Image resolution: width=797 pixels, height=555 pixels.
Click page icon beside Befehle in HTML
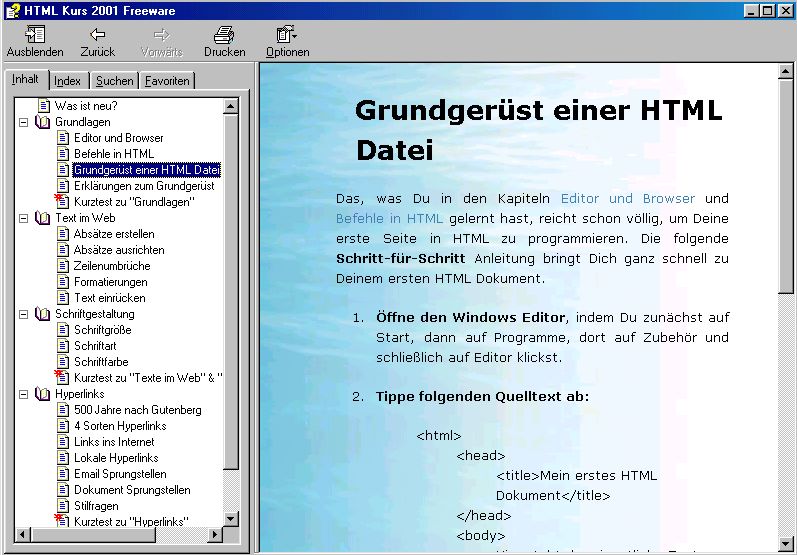63,154
